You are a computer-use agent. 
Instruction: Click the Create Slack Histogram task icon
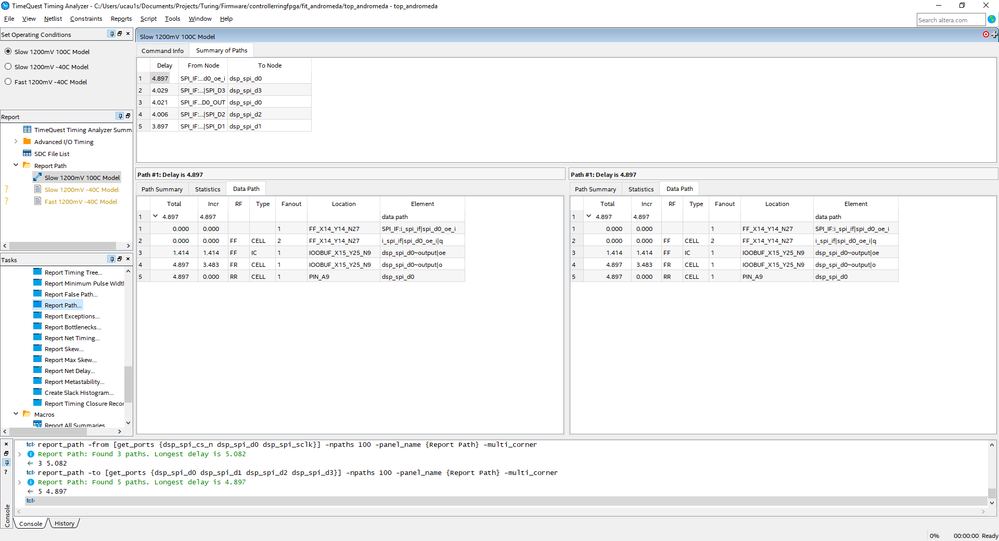pos(37,393)
